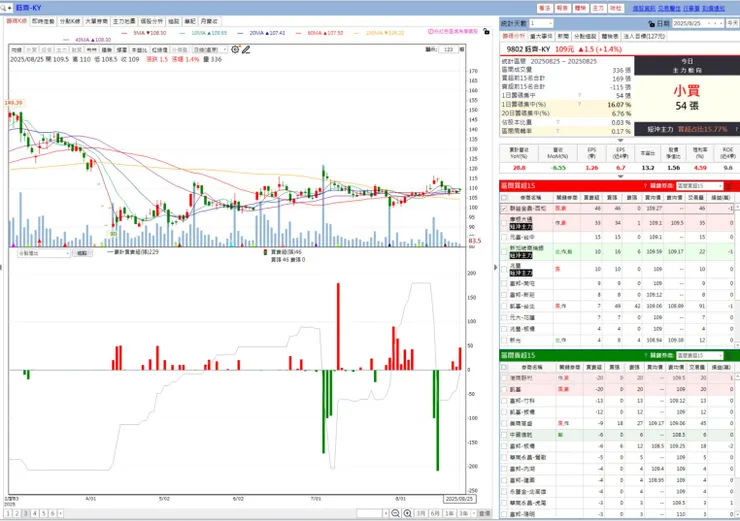
Task: Set chart range to 6月
Action: 435,513
